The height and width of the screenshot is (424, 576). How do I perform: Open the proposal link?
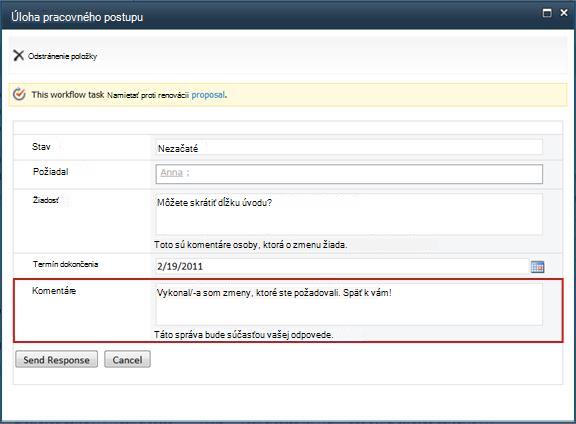pos(208,95)
